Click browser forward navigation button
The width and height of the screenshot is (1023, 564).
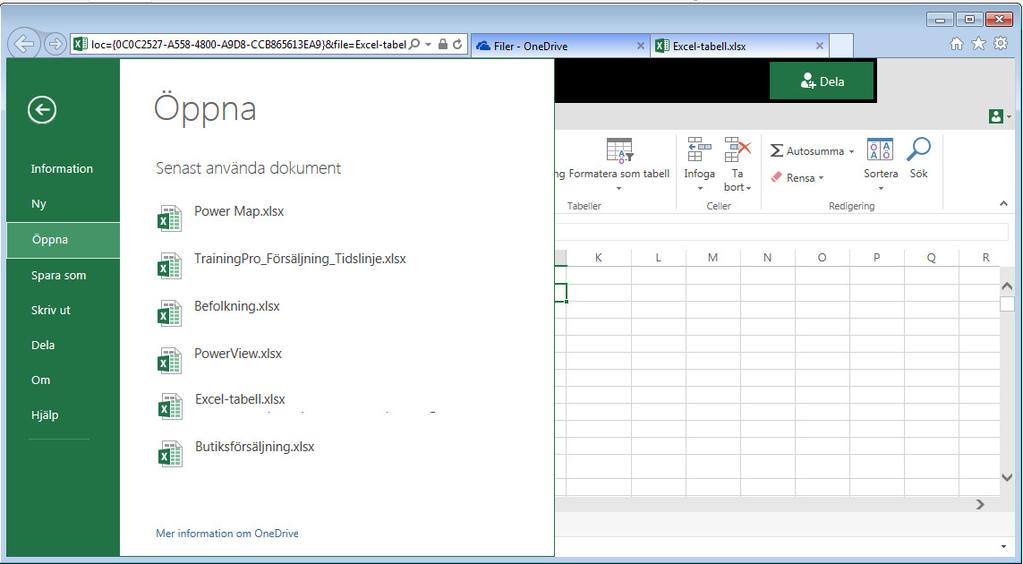tap(55, 44)
